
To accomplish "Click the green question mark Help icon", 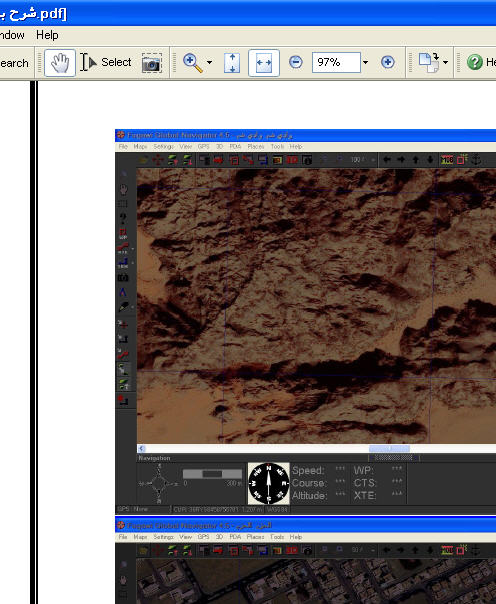I will click(474, 62).
